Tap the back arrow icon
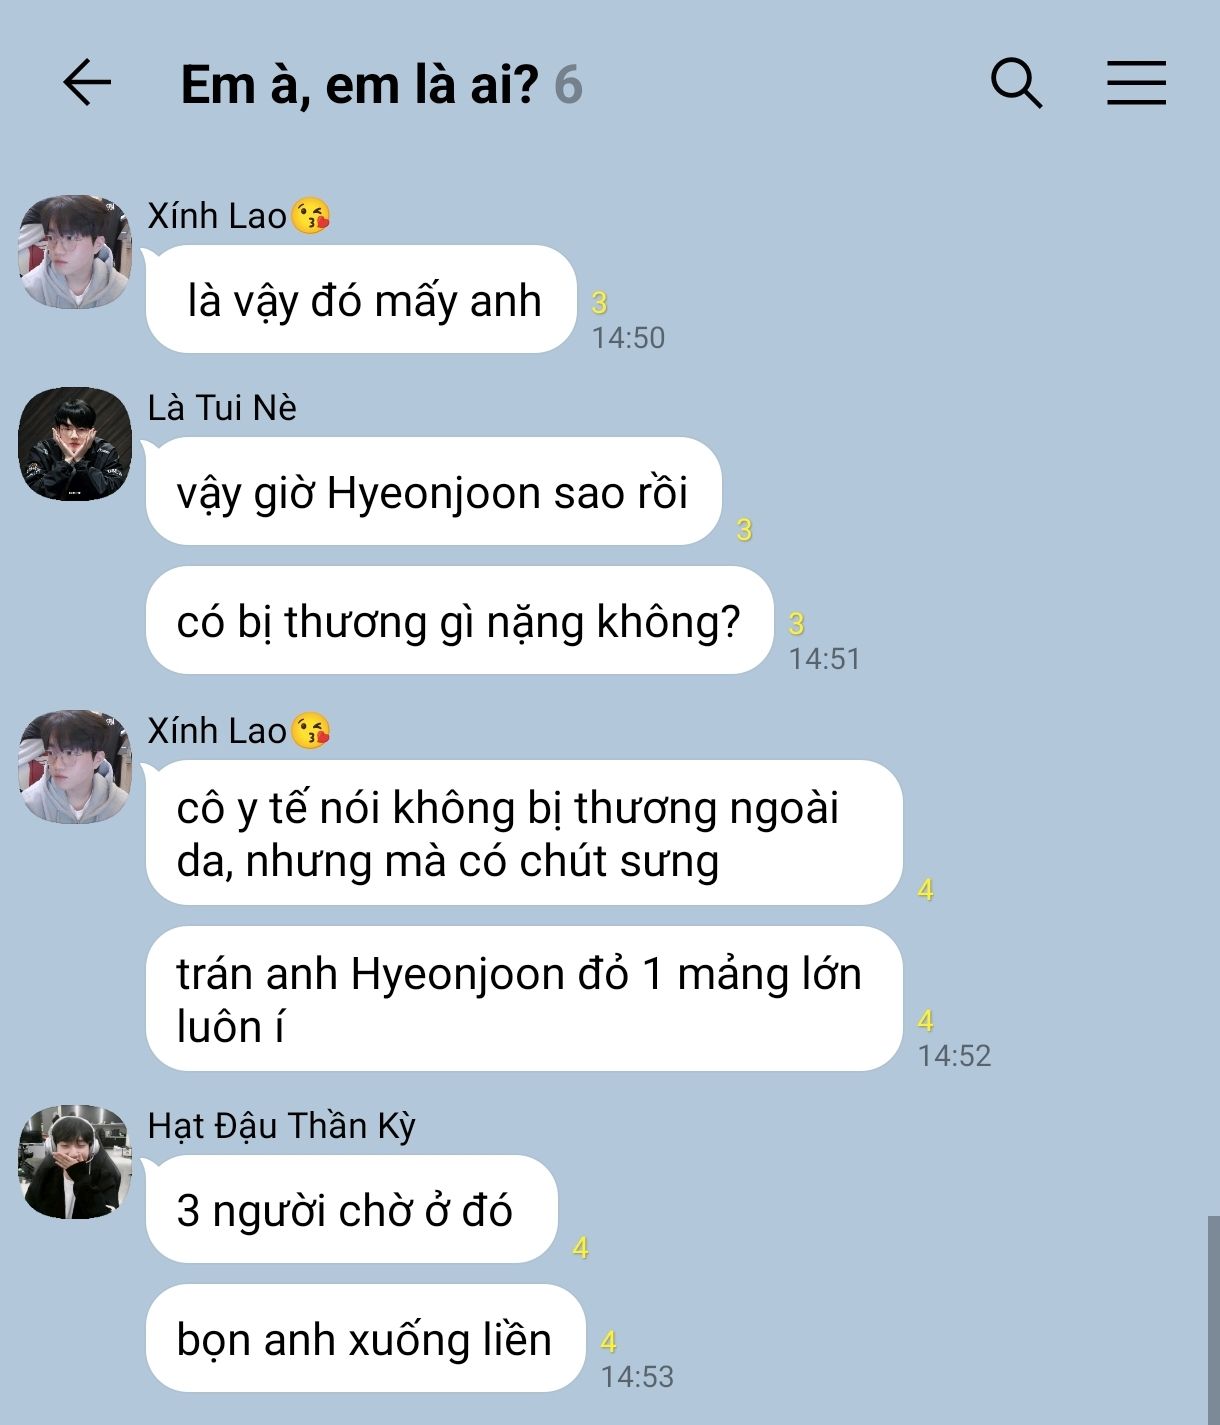The width and height of the screenshot is (1220, 1425). coord(87,83)
